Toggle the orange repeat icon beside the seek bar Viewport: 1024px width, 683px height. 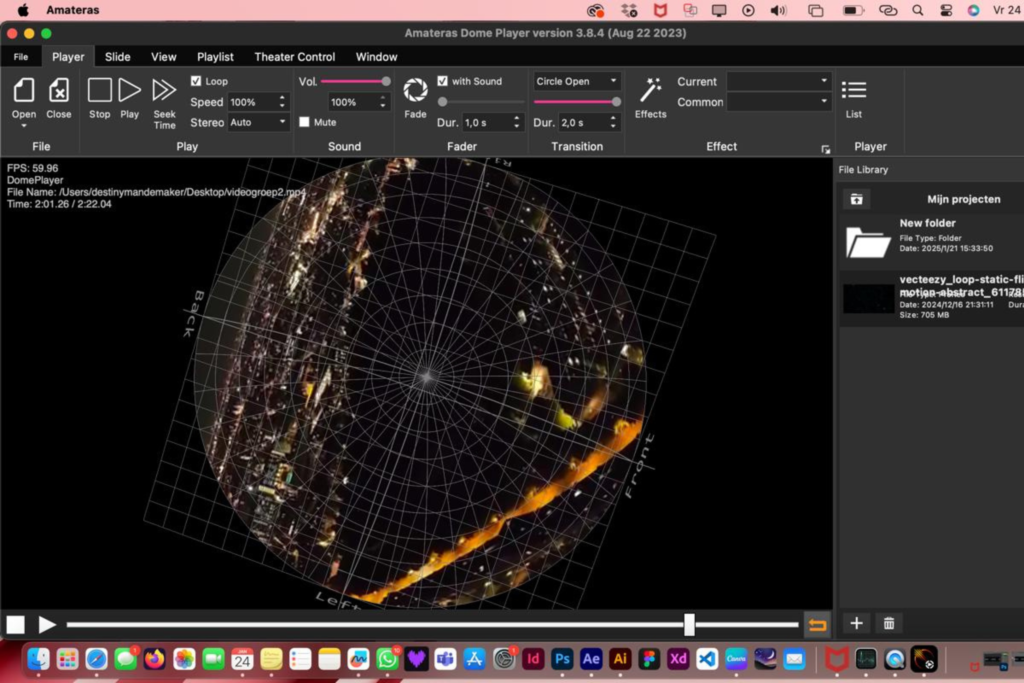(817, 625)
